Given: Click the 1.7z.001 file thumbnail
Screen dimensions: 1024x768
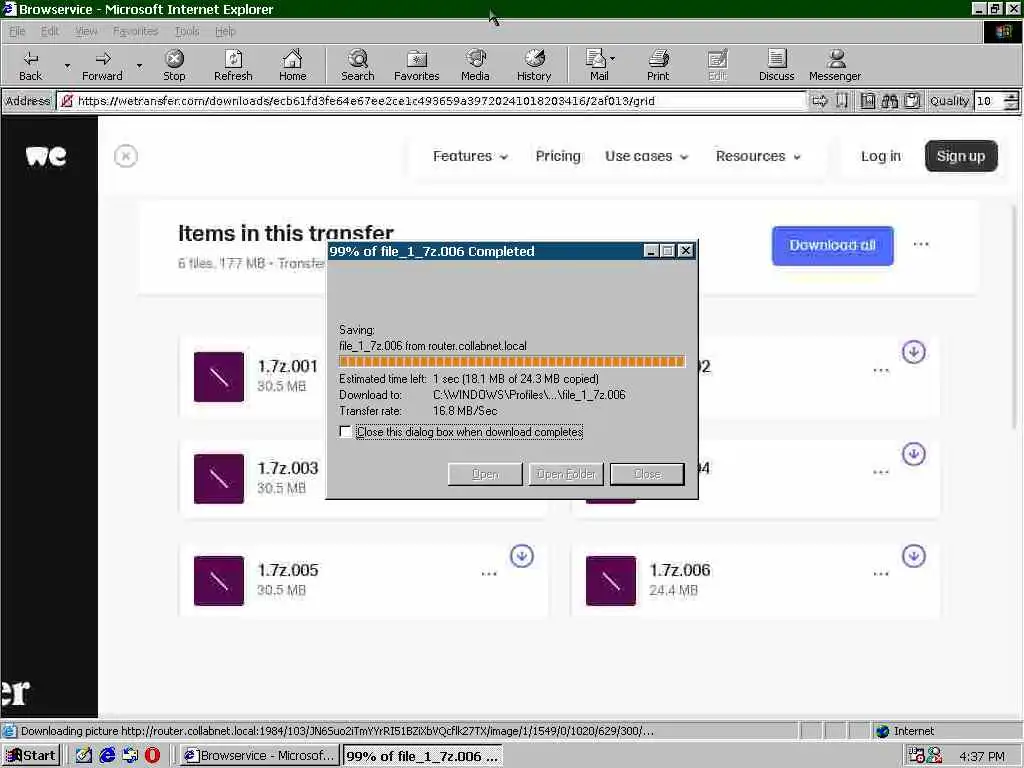Looking at the screenshot, I should pos(219,377).
